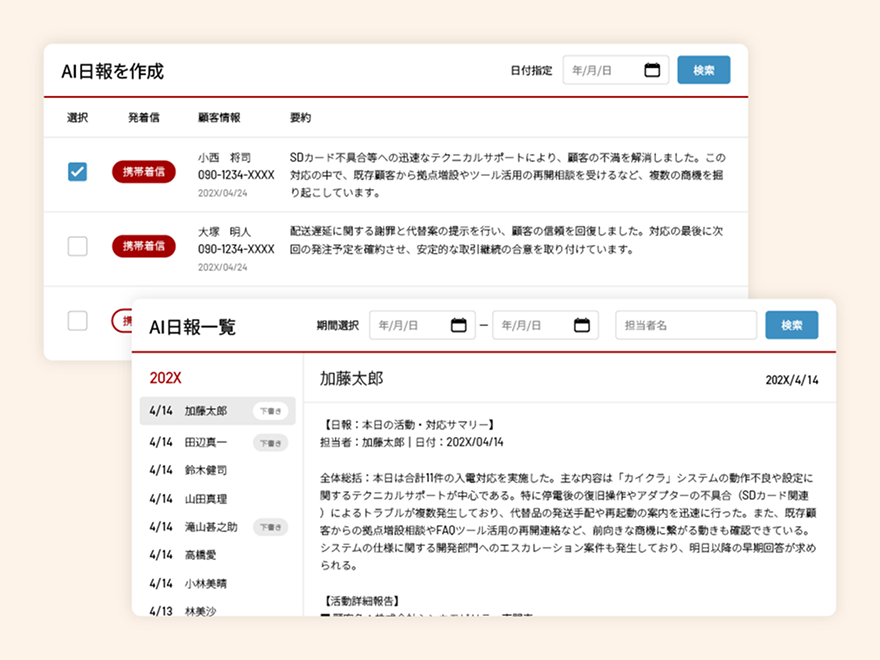Click customer name 小西 将司

(224, 158)
